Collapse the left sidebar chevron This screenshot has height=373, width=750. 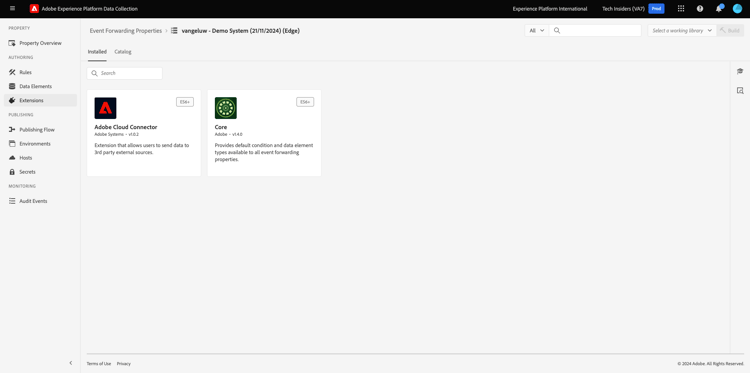click(71, 363)
